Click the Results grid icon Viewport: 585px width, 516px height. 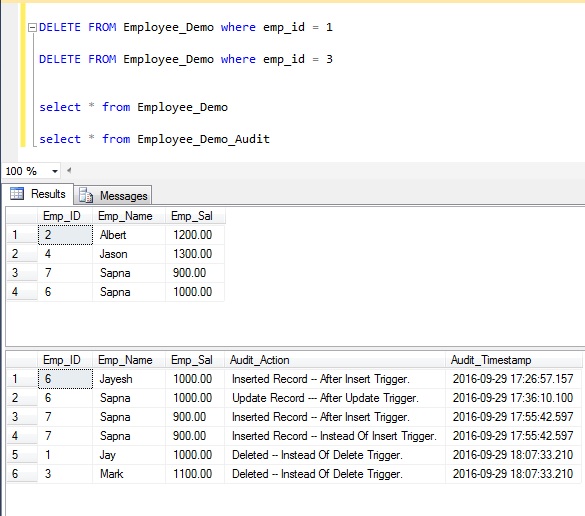click(x=17, y=194)
